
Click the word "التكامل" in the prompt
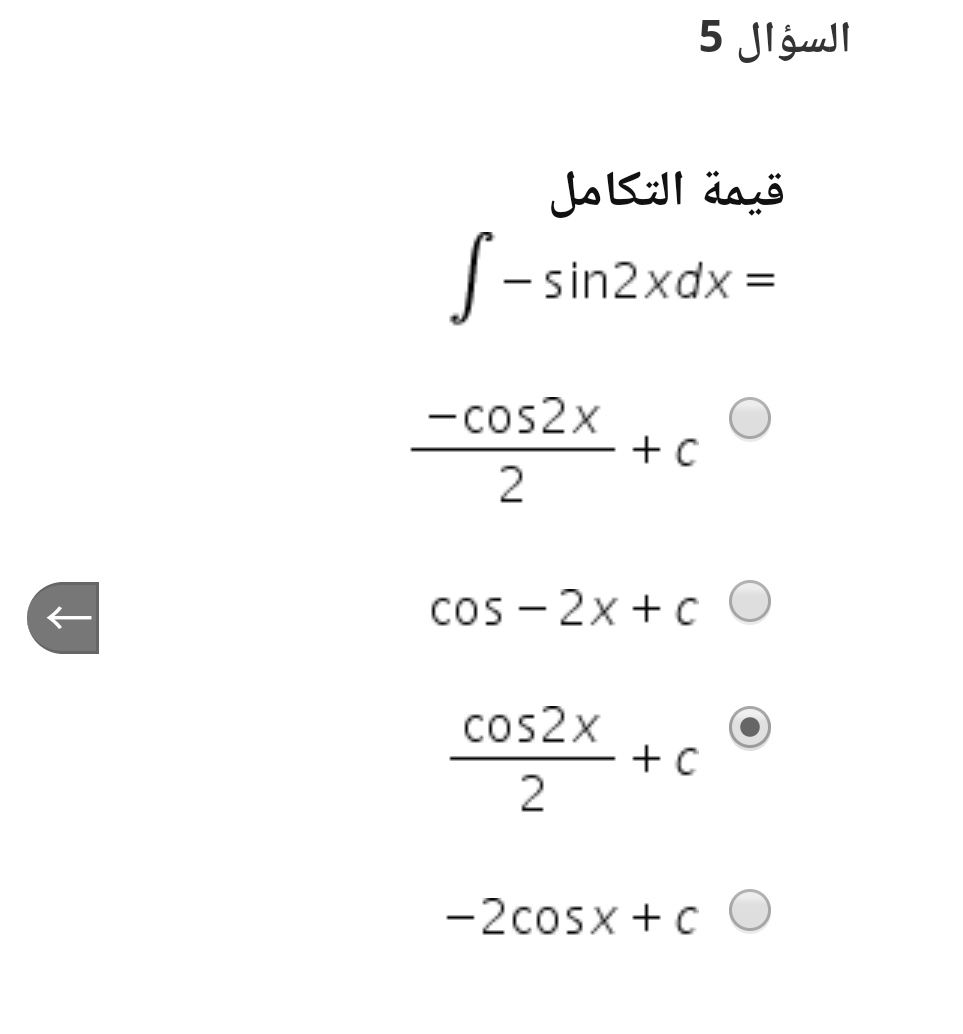pyautogui.click(x=607, y=191)
